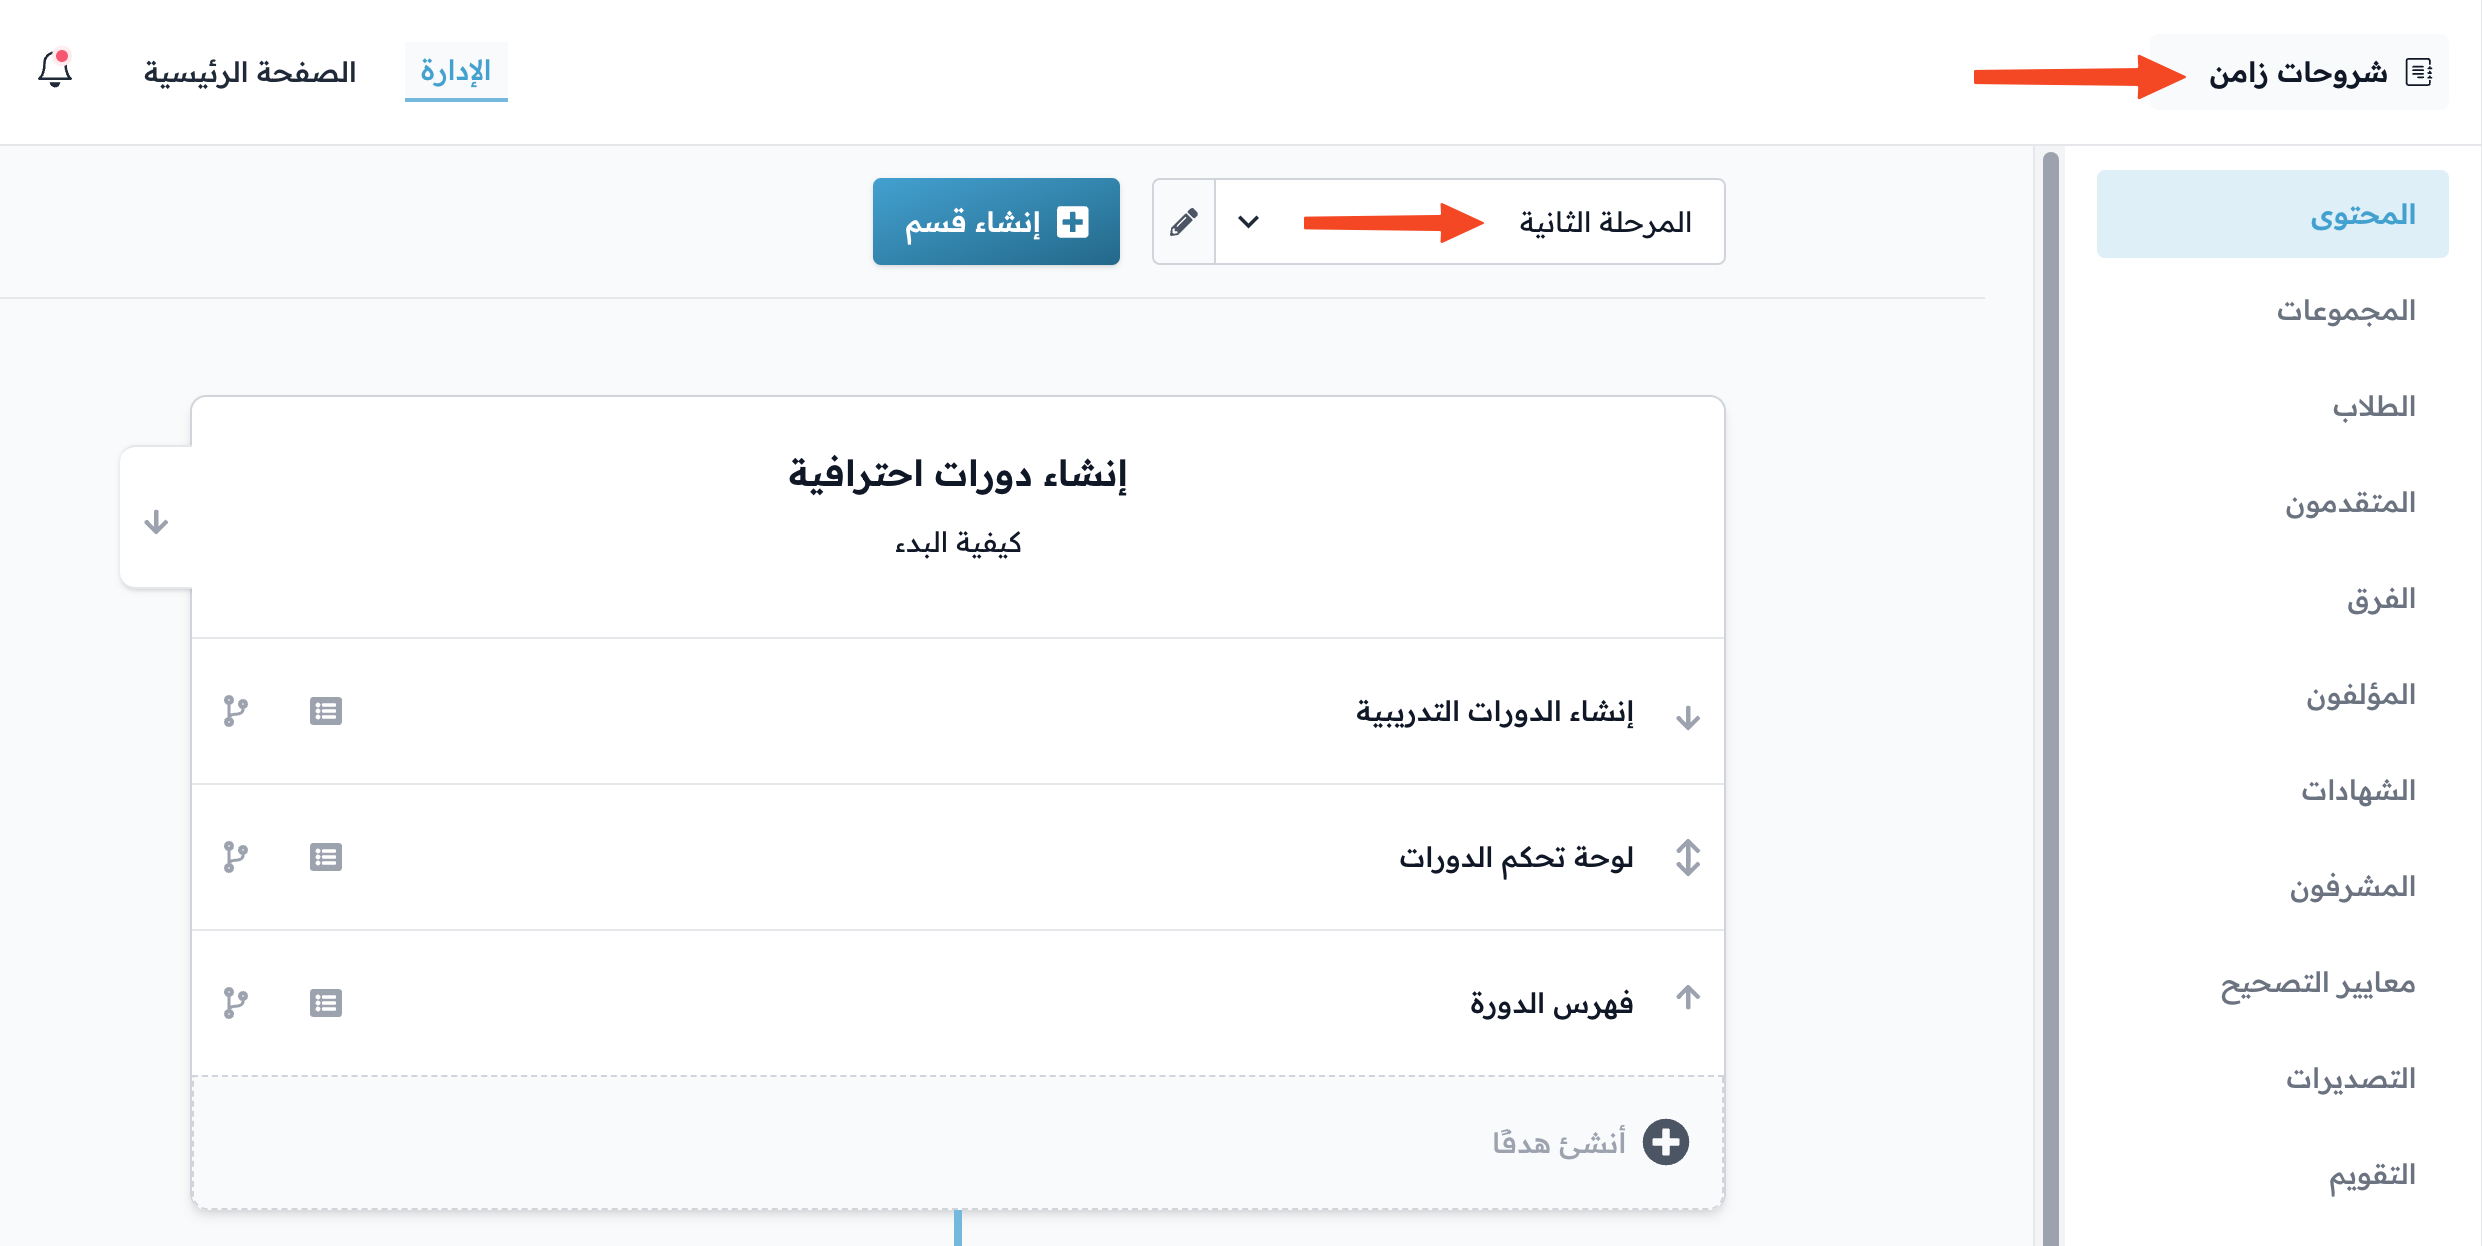Open the المرحلة الثانية dropdown chevron
The width and height of the screenshot is (2482, 1246).
1248,222
